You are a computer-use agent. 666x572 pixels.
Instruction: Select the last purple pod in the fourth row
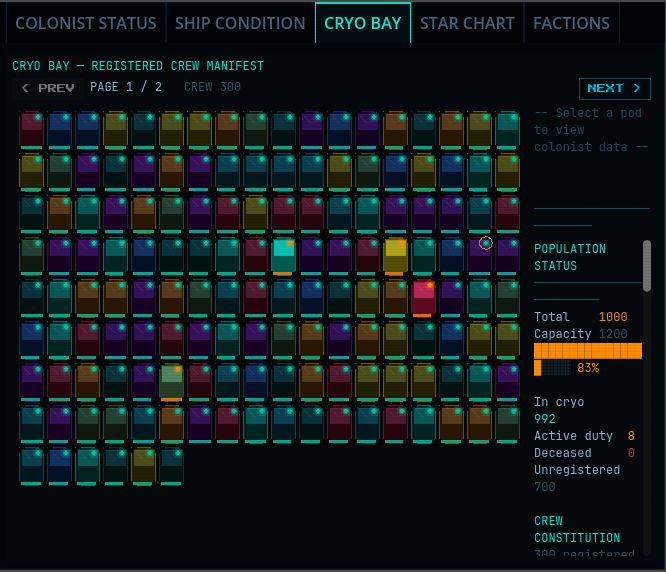point(508,256)
